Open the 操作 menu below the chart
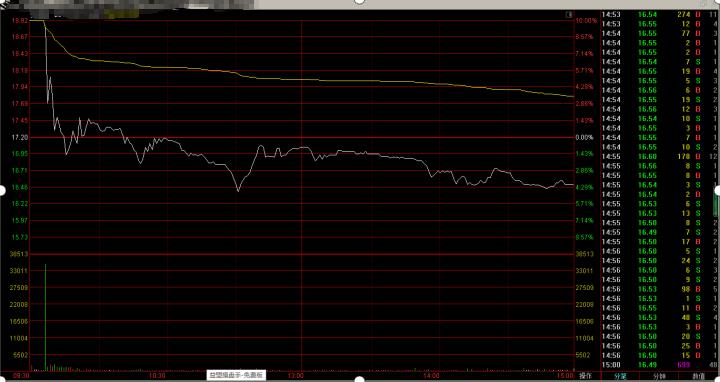Viewport: 720px width, 382px height. [585, 376]
